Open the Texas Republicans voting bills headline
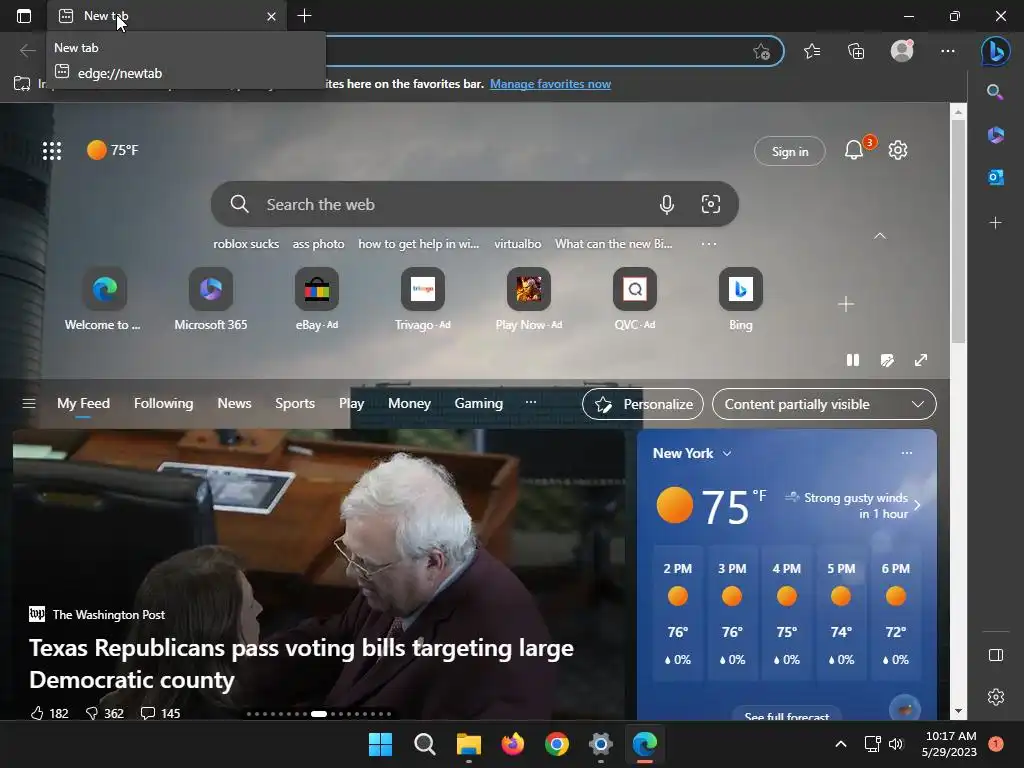 click(301, 664)
